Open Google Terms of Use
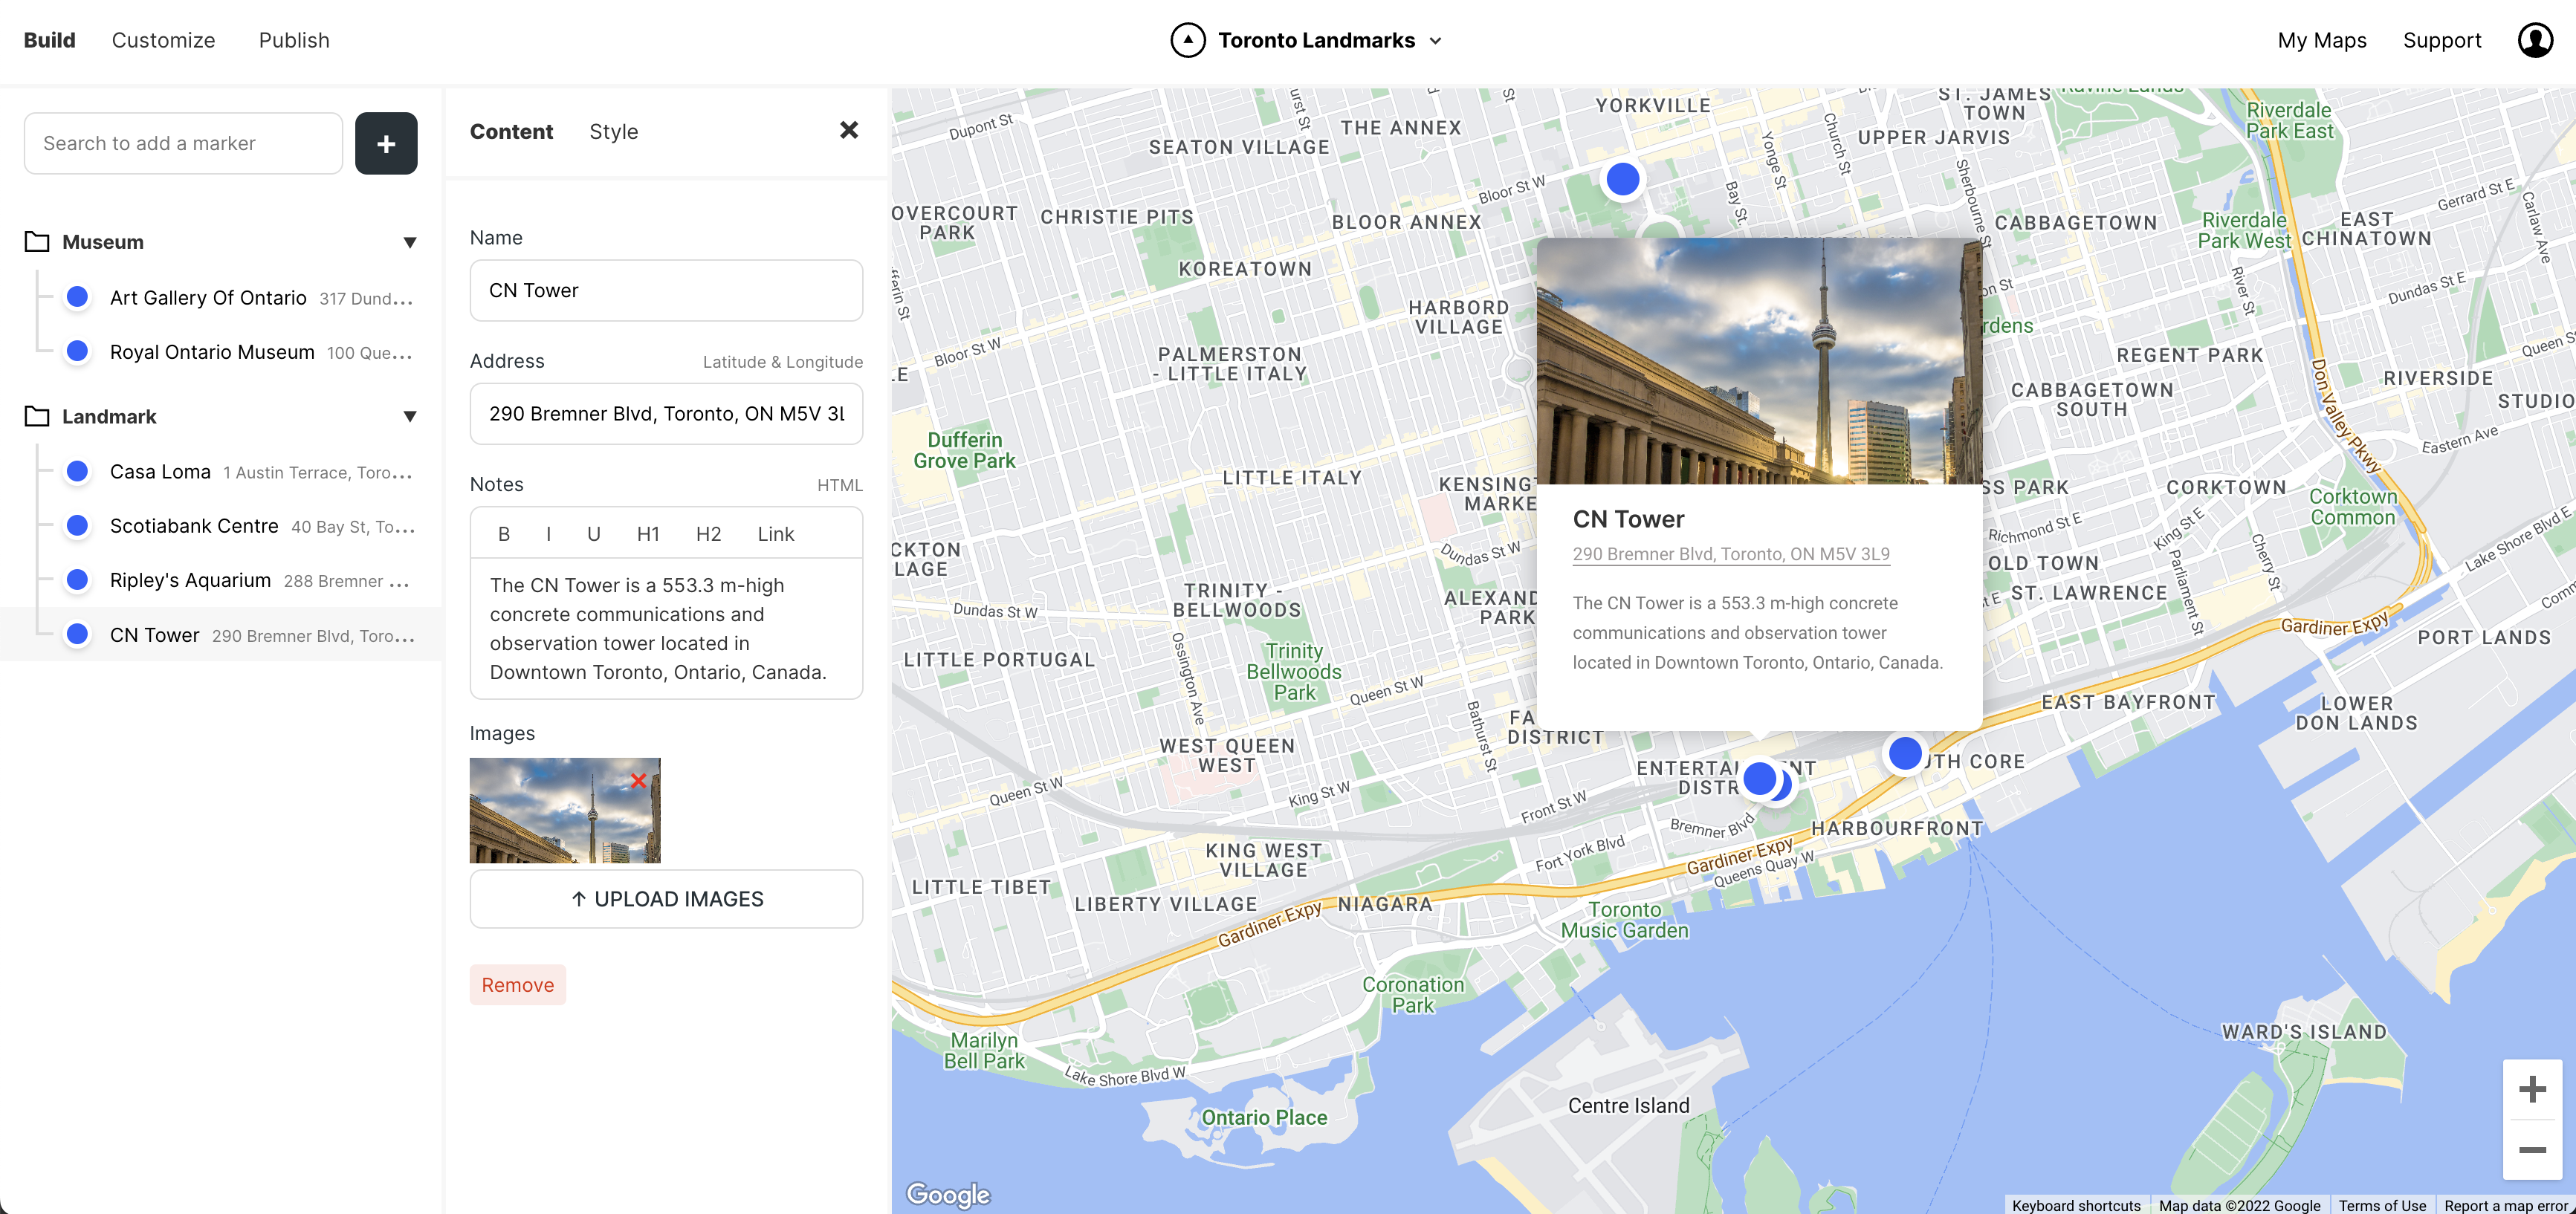Image resolution: width=2576 pixels, height=1214 pixels. coord(2382,1205)
